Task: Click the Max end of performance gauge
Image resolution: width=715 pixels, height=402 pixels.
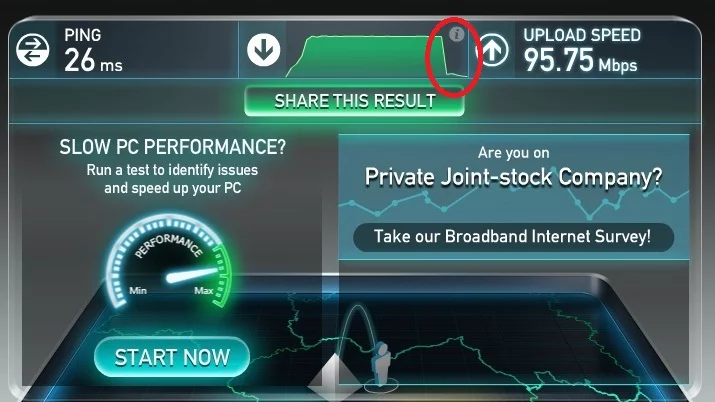Action: [203, 291]
